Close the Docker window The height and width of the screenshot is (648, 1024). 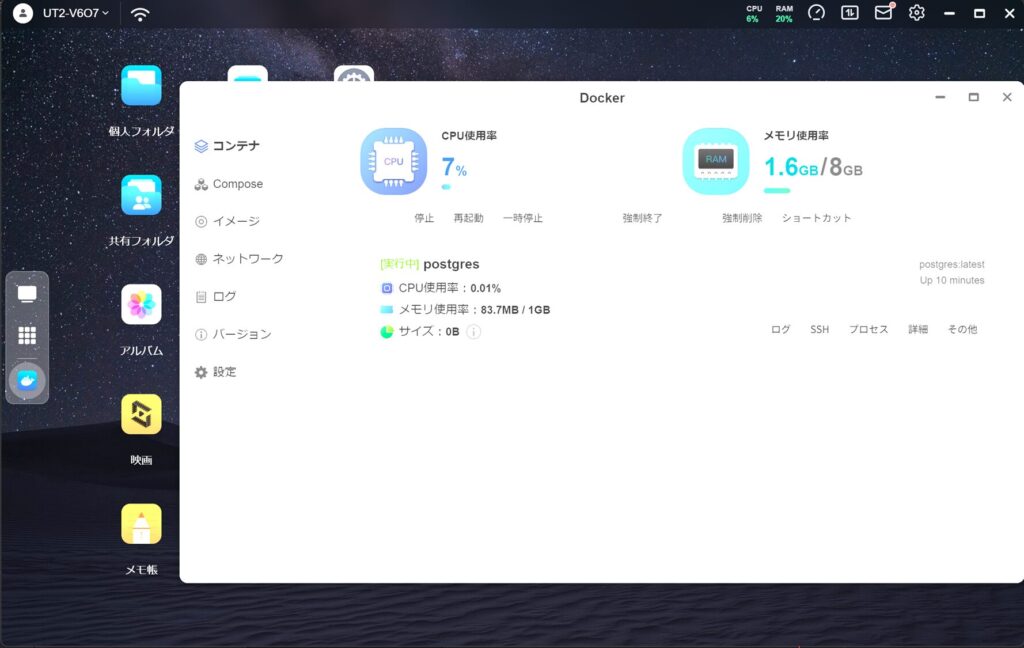(1007, 97)
